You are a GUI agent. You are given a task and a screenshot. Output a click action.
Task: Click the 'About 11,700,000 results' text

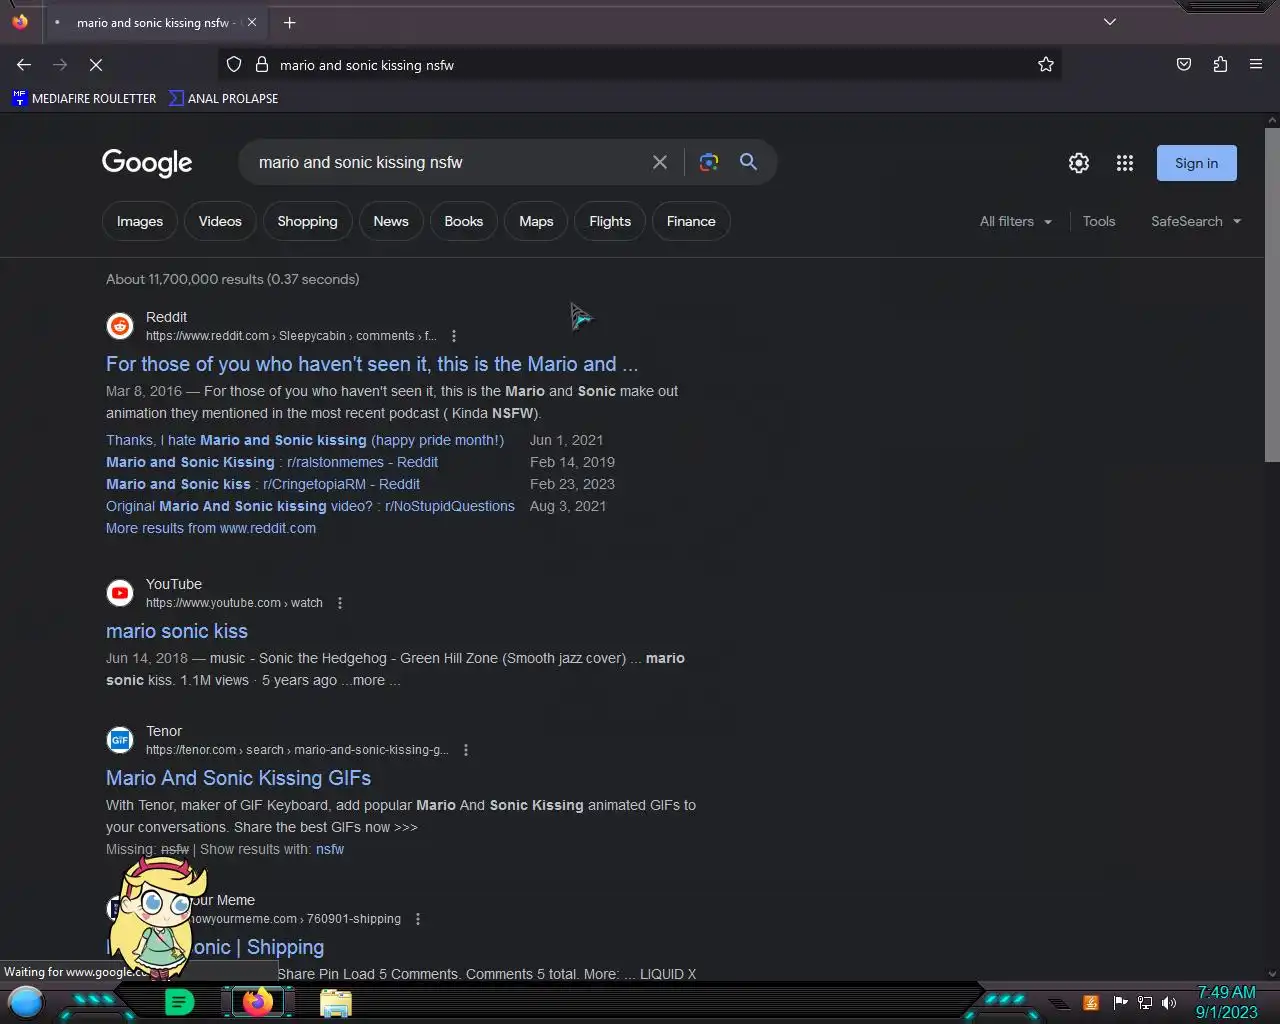pos(232,279)
